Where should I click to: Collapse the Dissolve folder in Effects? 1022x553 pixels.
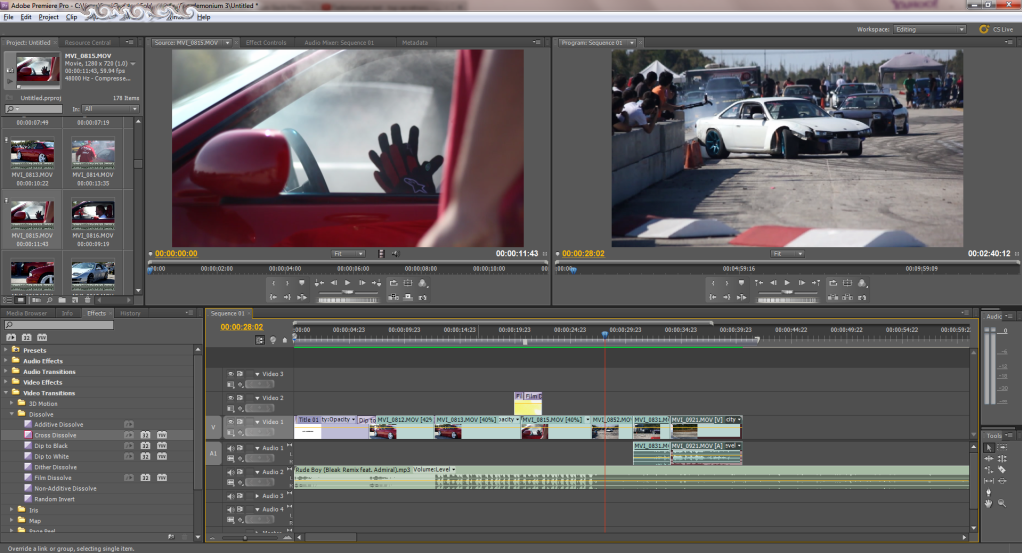12,414
